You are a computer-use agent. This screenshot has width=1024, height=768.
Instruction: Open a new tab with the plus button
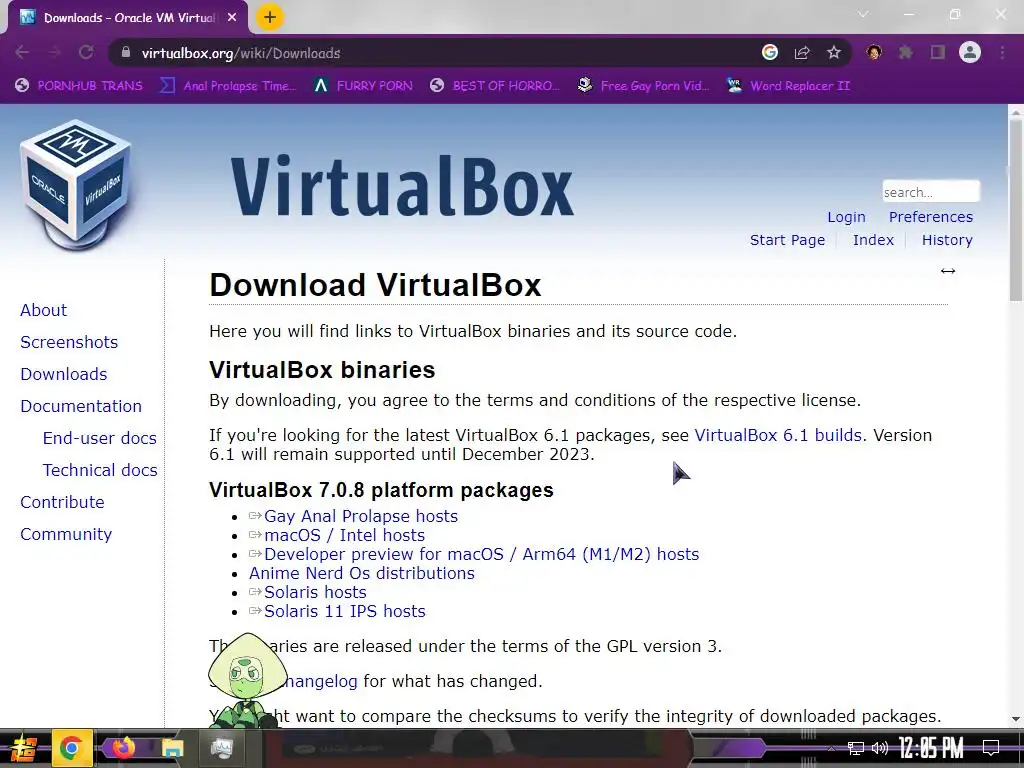coord(270,17)
